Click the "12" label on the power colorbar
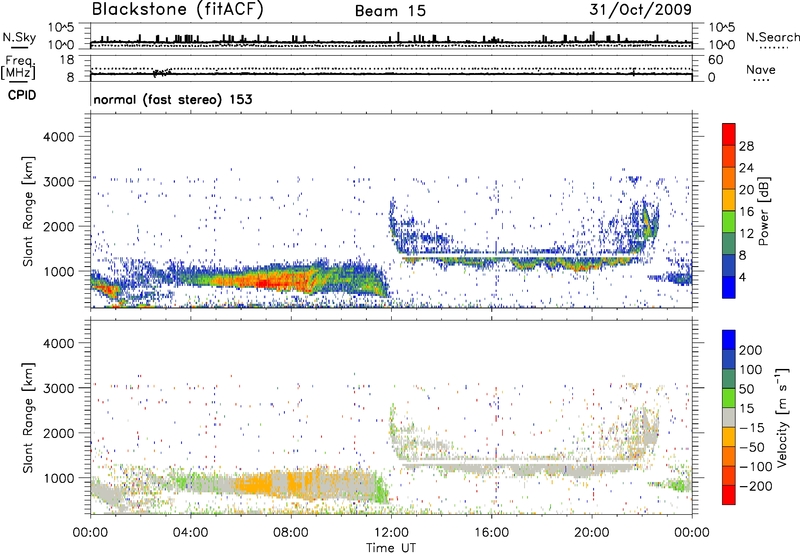Screen dimensions: 800x554 tap(746, 234)
